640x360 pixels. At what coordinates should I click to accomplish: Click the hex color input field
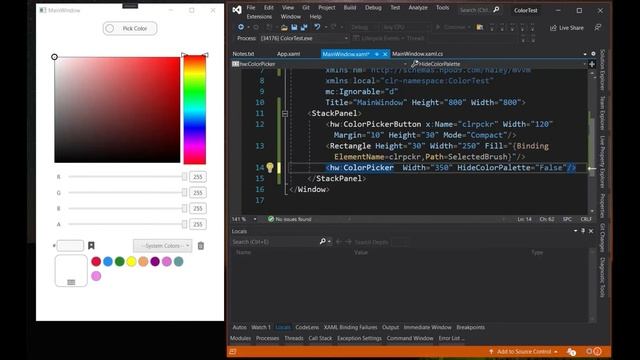click(x=70, y=246)
